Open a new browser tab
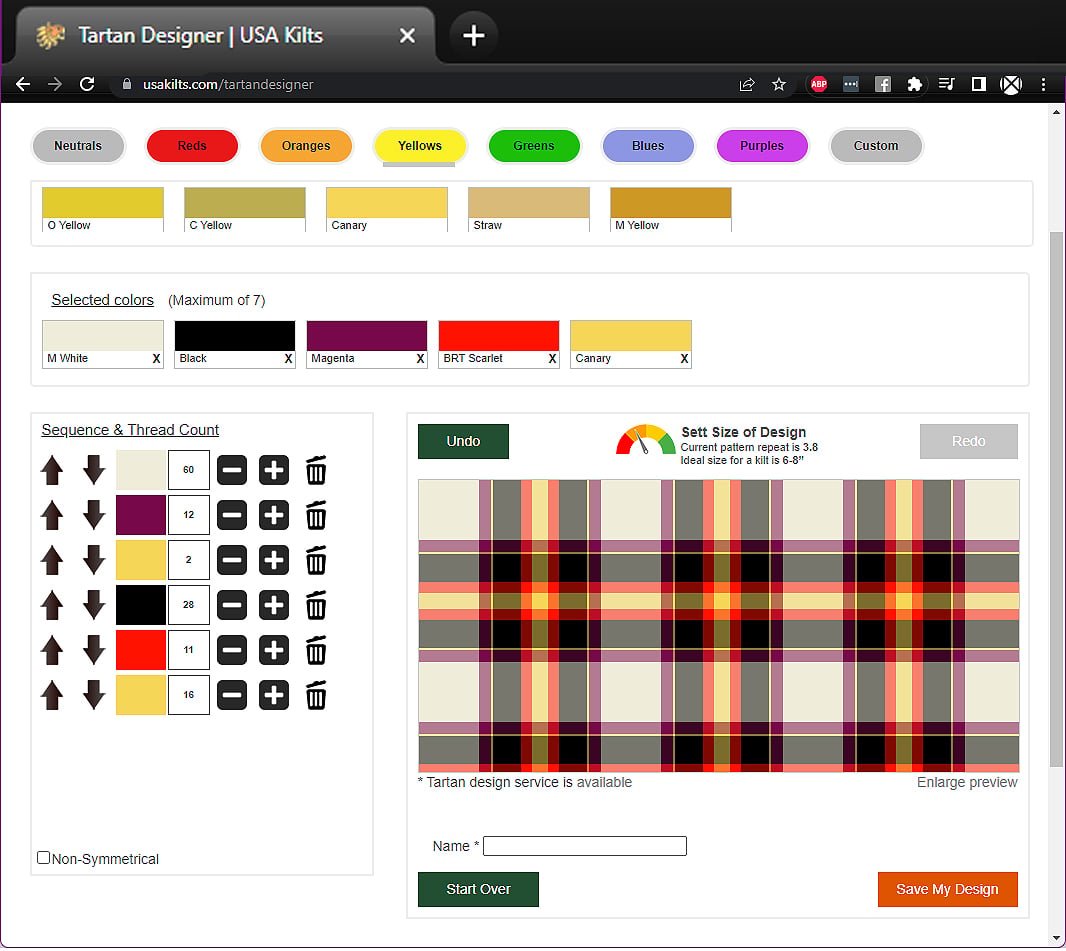Screen dimensions: 1066x951 point(473,35)
